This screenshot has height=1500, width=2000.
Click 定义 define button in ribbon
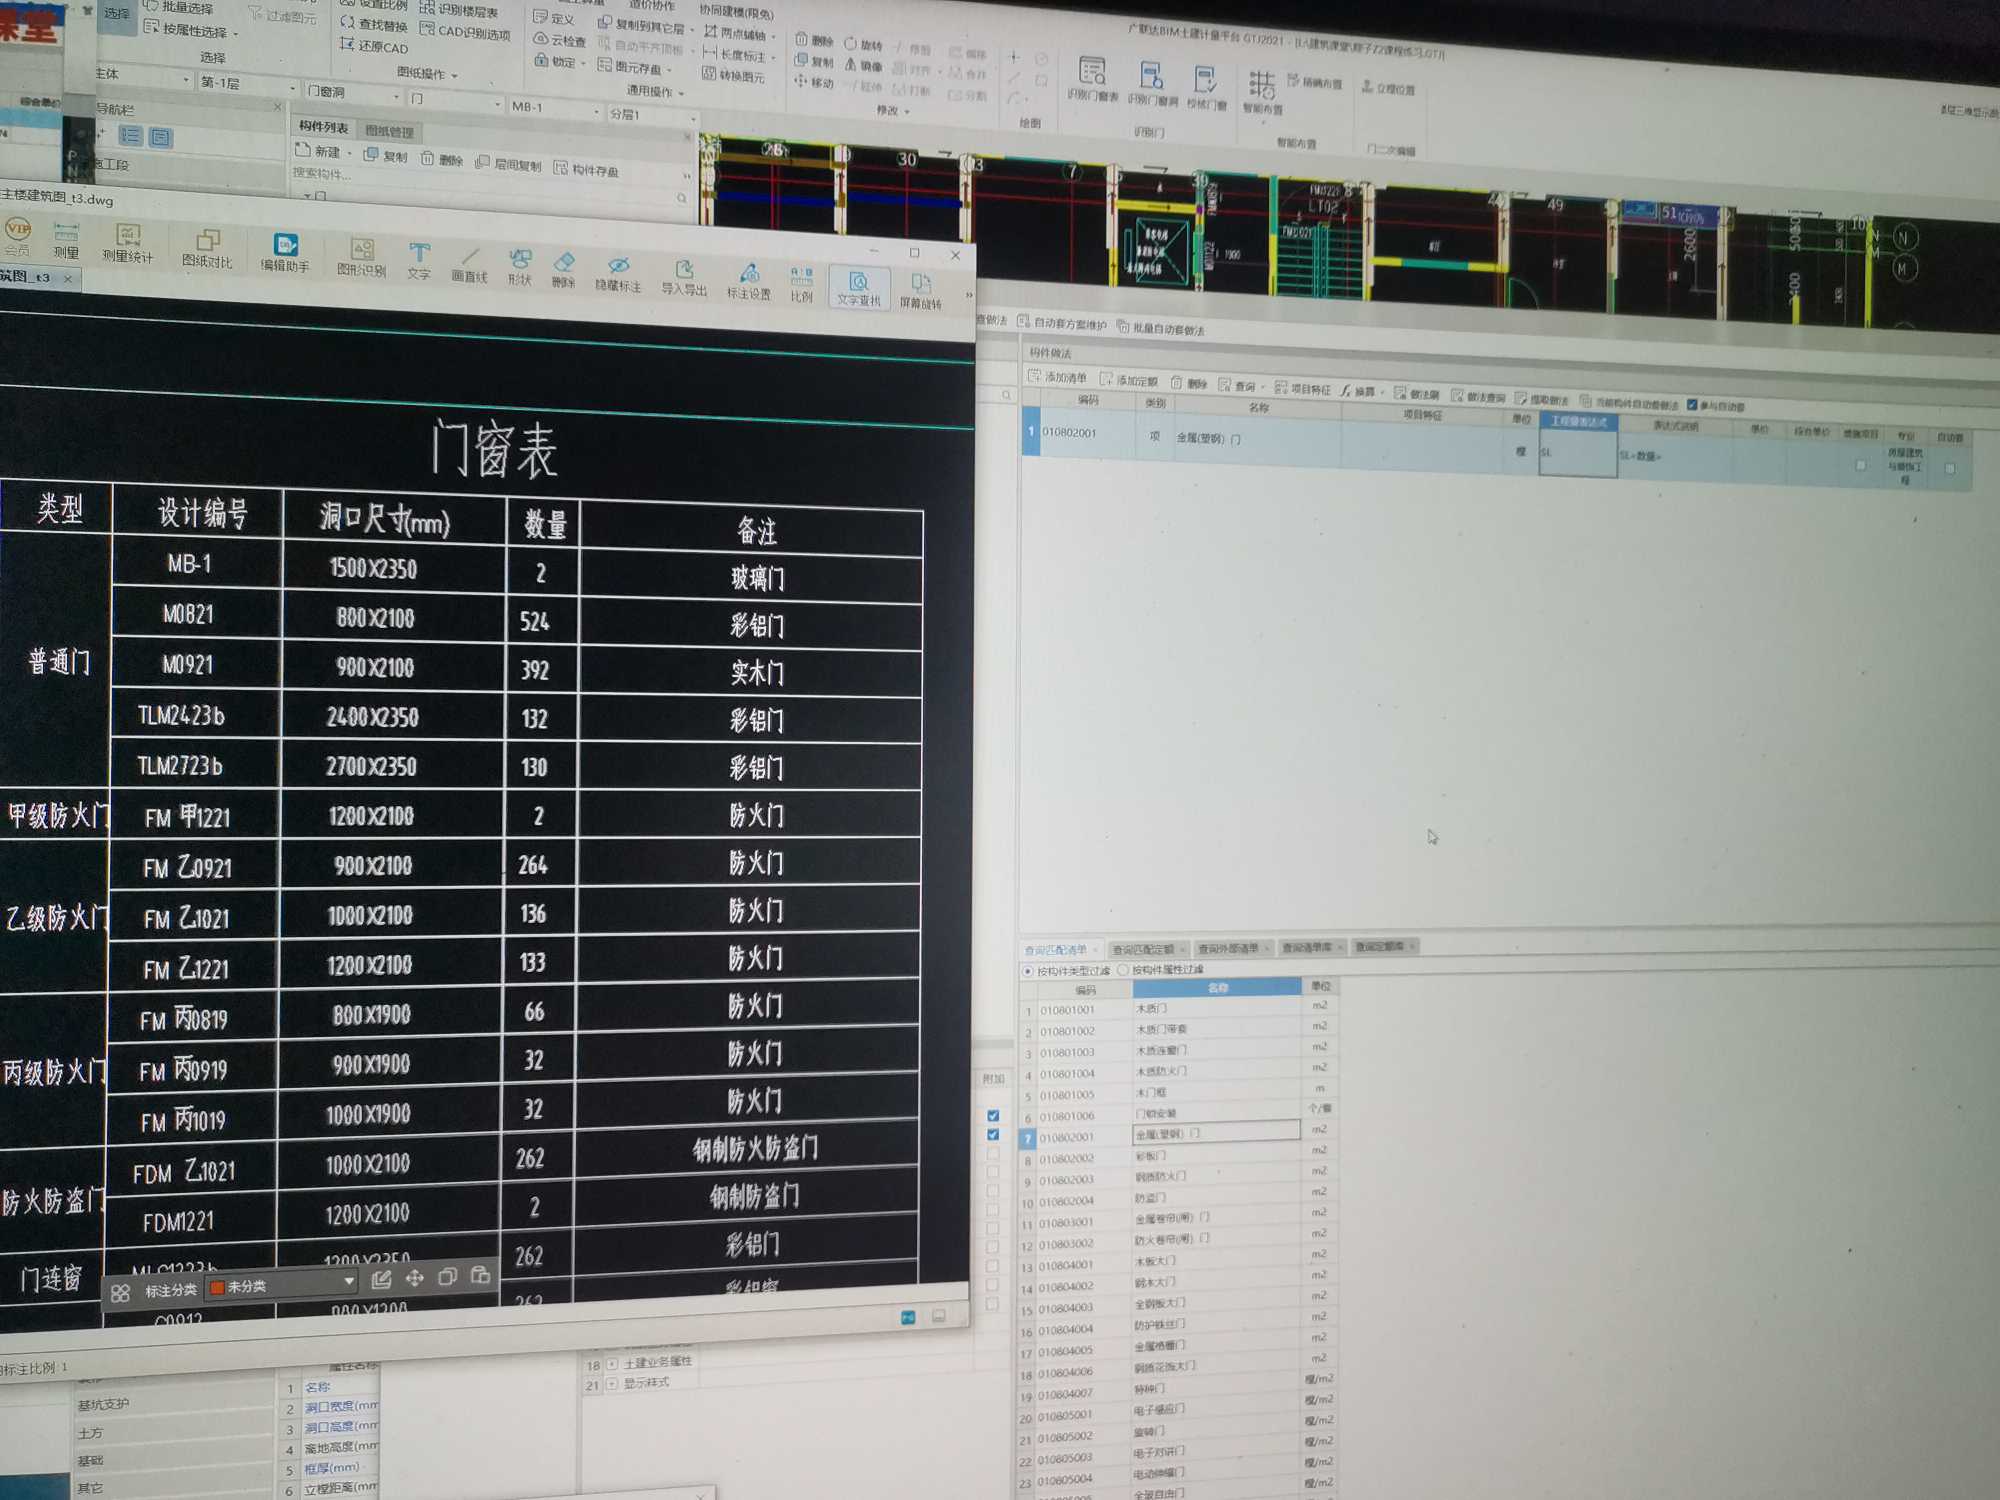pos(554,18)
